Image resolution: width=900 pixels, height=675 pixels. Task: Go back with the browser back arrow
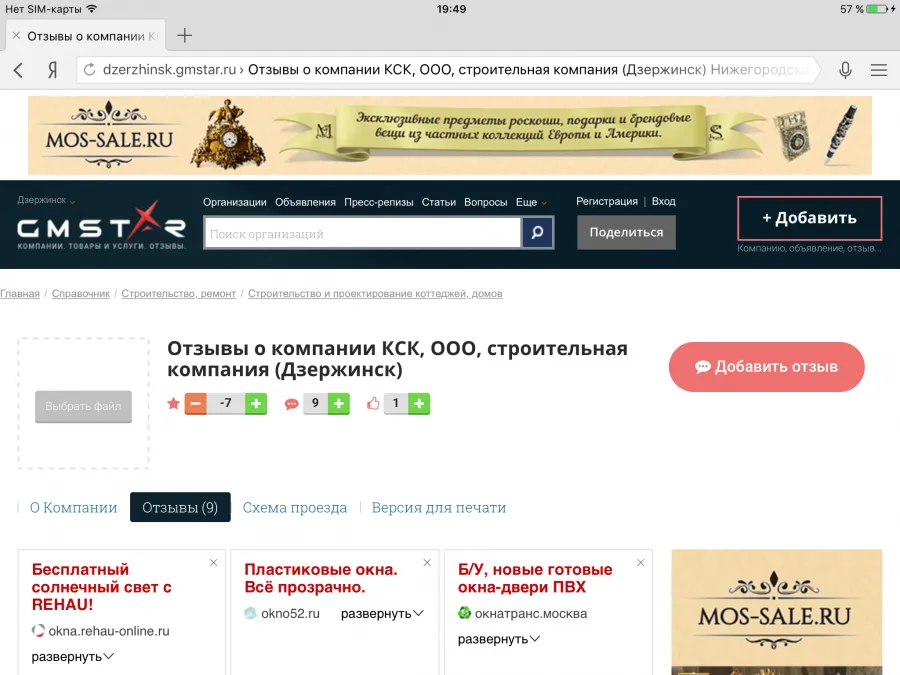point(18,70)
